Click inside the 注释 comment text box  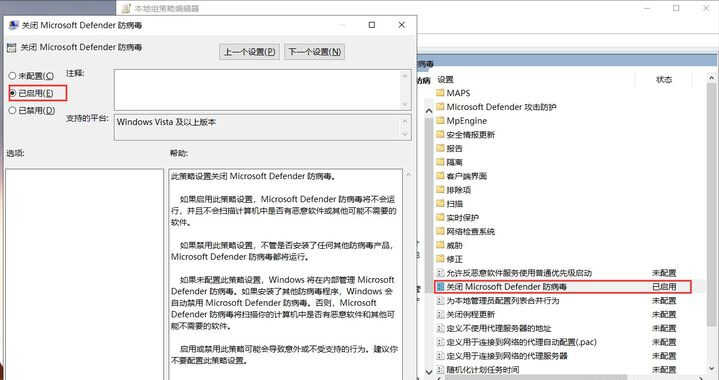258,90
